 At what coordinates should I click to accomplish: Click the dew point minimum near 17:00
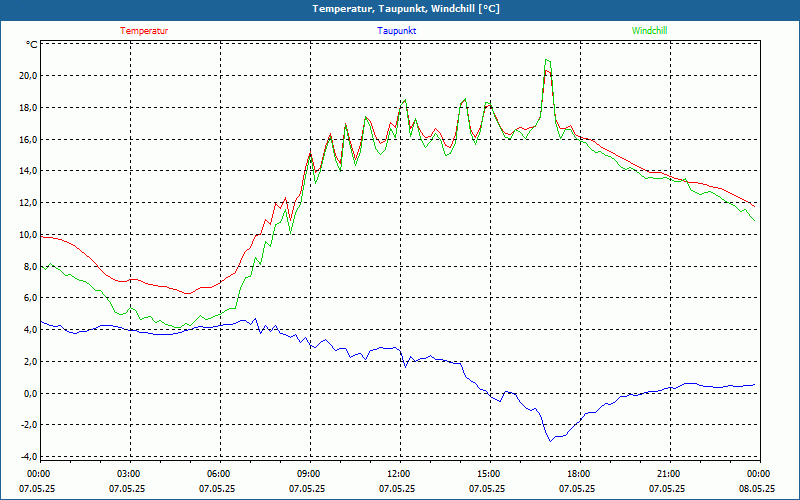click(550, 441)
